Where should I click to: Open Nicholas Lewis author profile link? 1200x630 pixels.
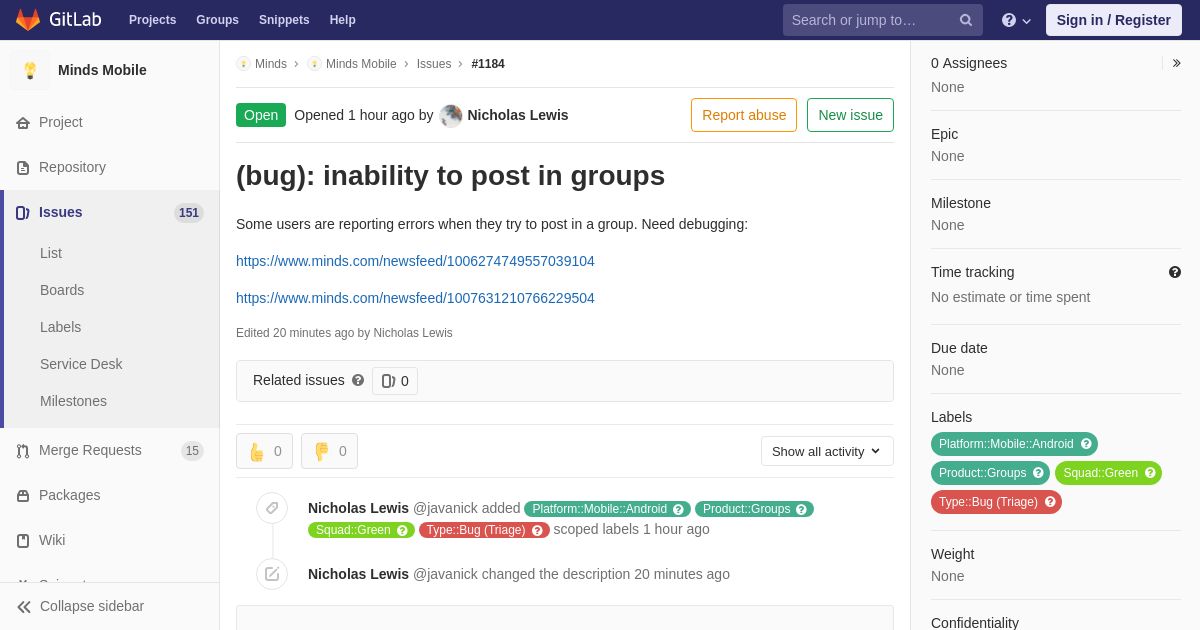(x=518, y=115)
